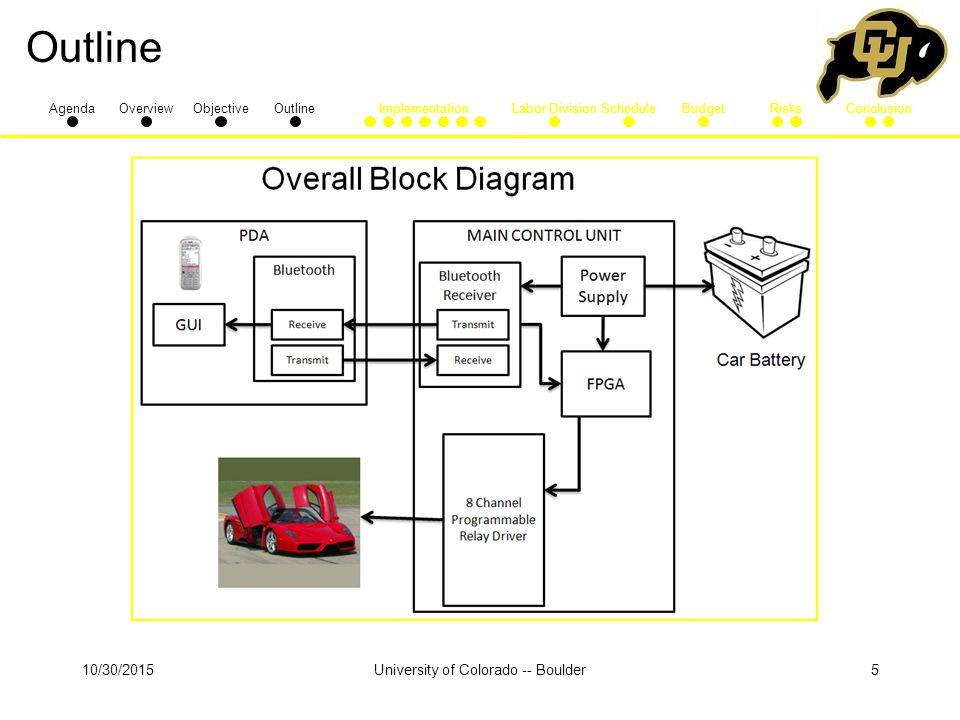Open the Risks section
This screenshot has width=960, height=720.
[786, 108]
